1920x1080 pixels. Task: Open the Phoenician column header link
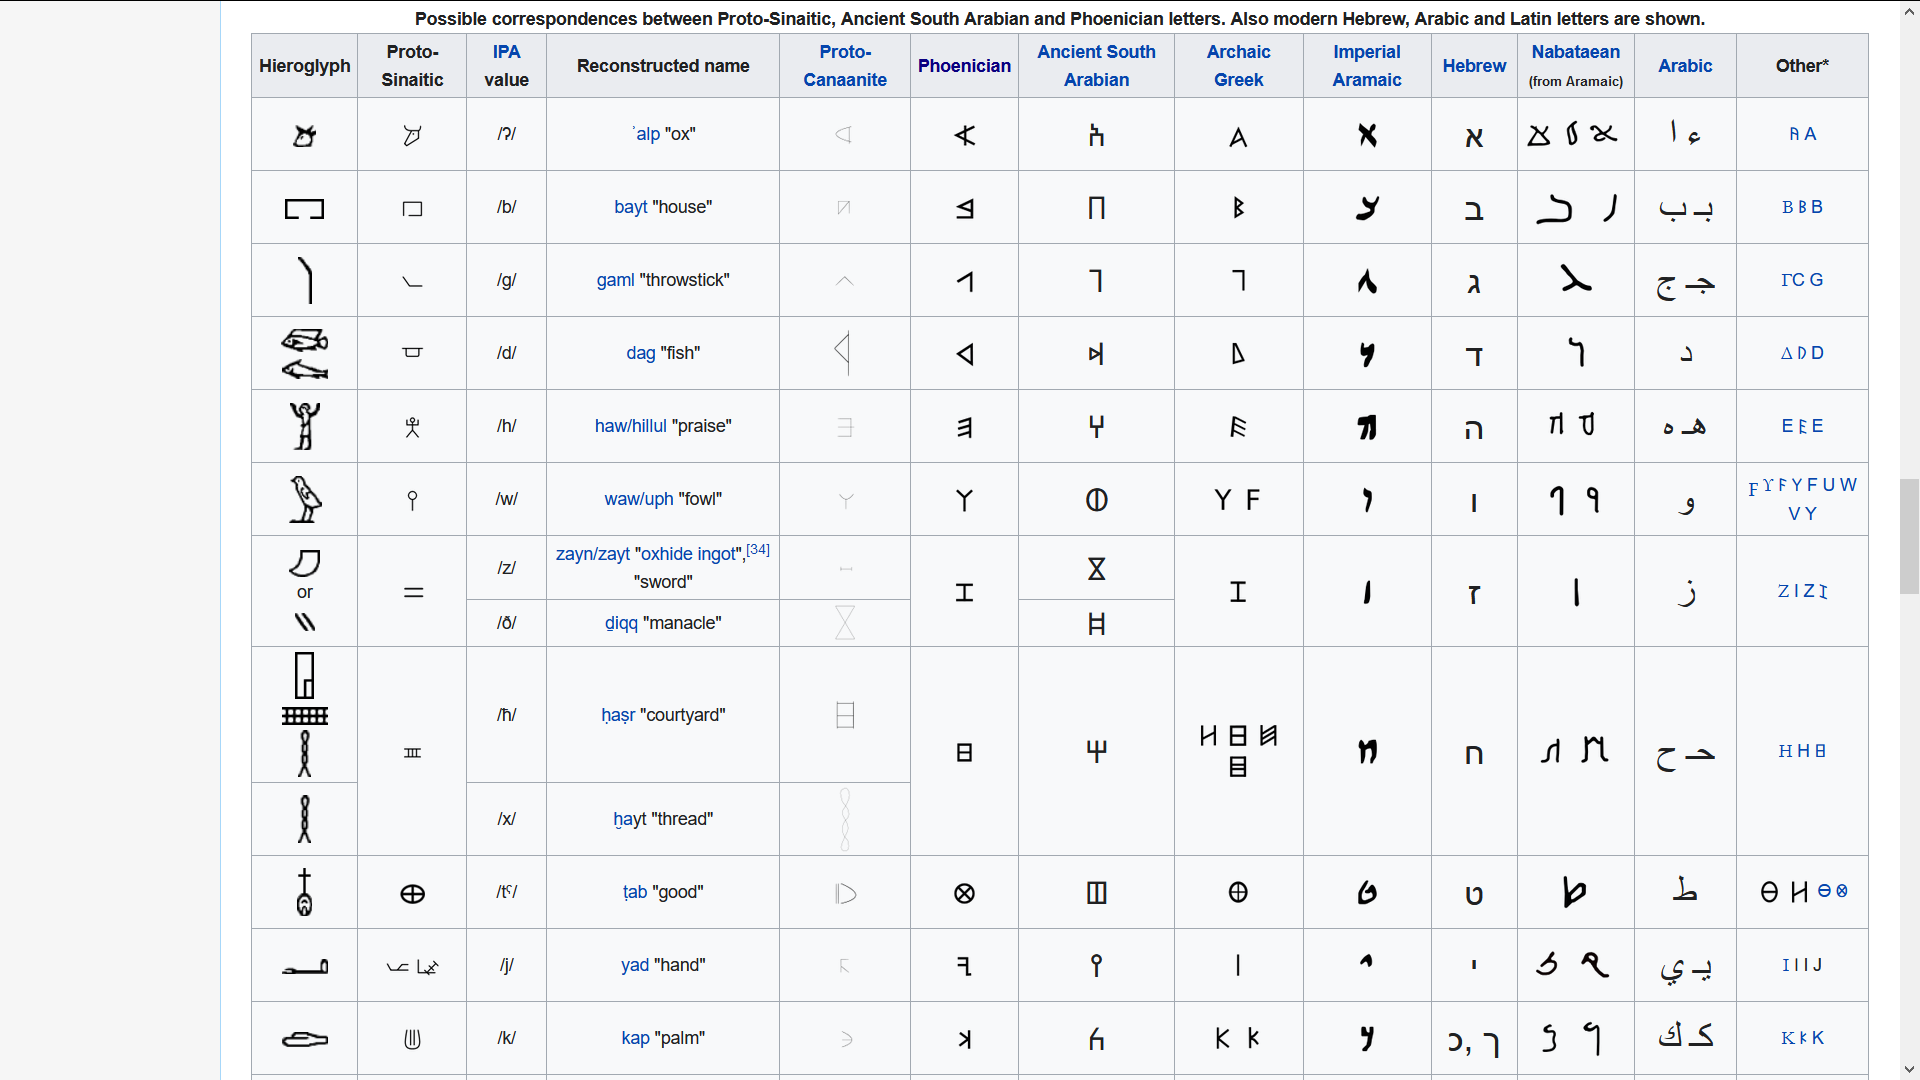pyautogui.click(x=964, y=66)
